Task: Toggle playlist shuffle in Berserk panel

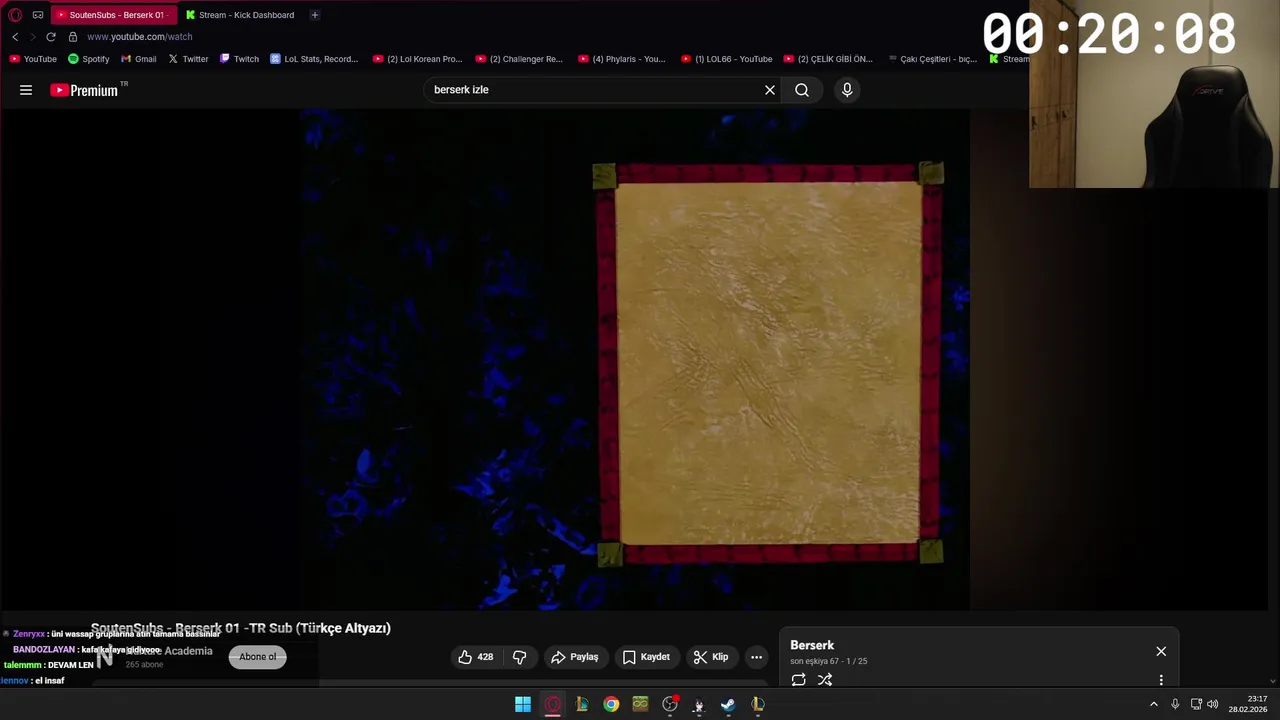Action: (x=825, y=680)
